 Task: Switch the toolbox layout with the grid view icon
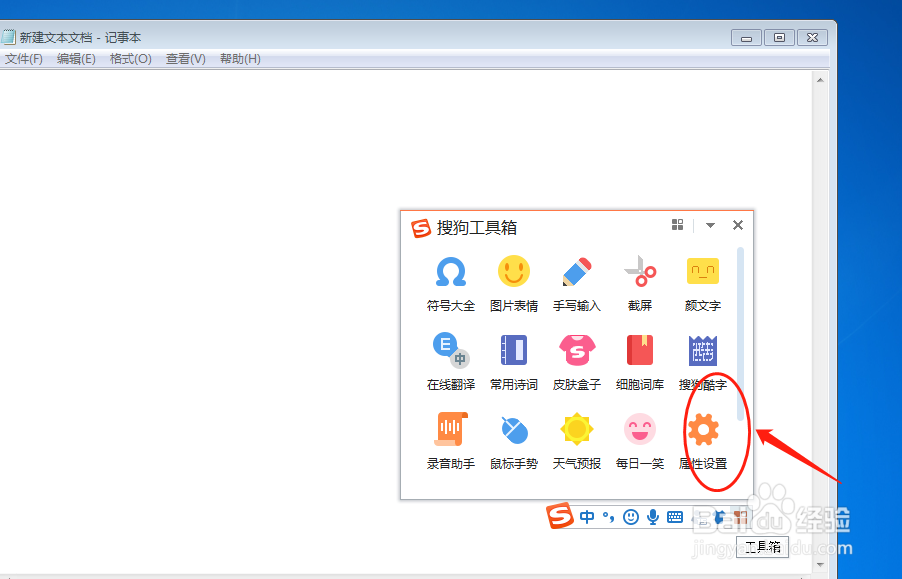[678, 225]
